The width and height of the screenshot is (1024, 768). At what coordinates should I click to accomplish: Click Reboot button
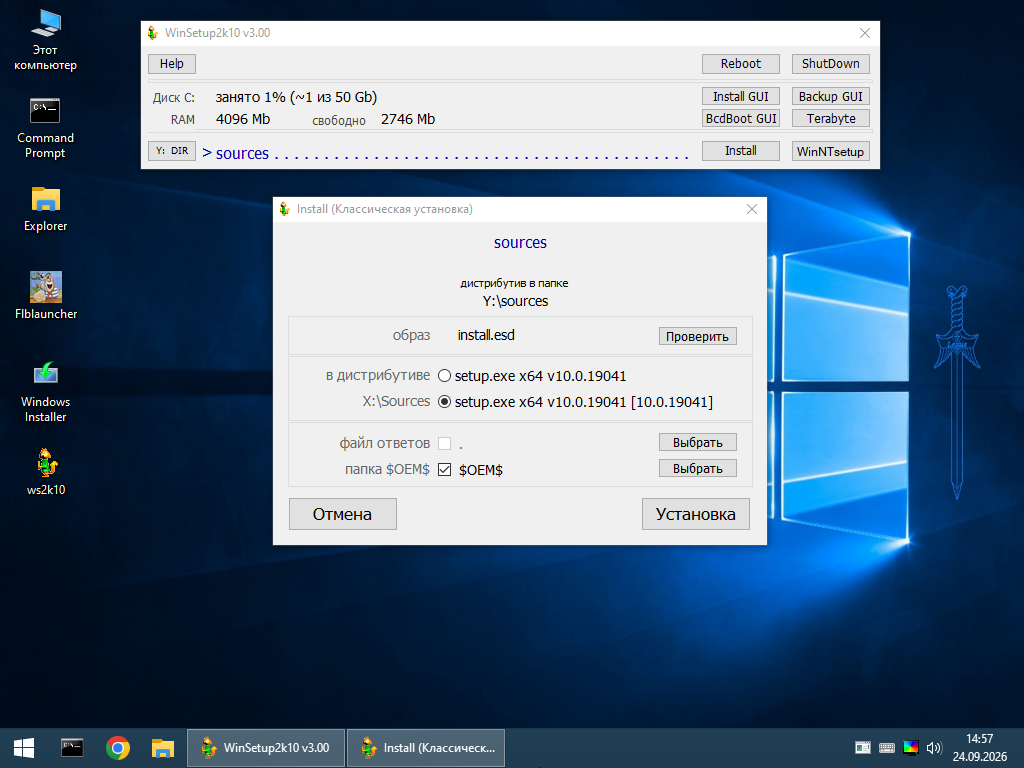[741, 63]
